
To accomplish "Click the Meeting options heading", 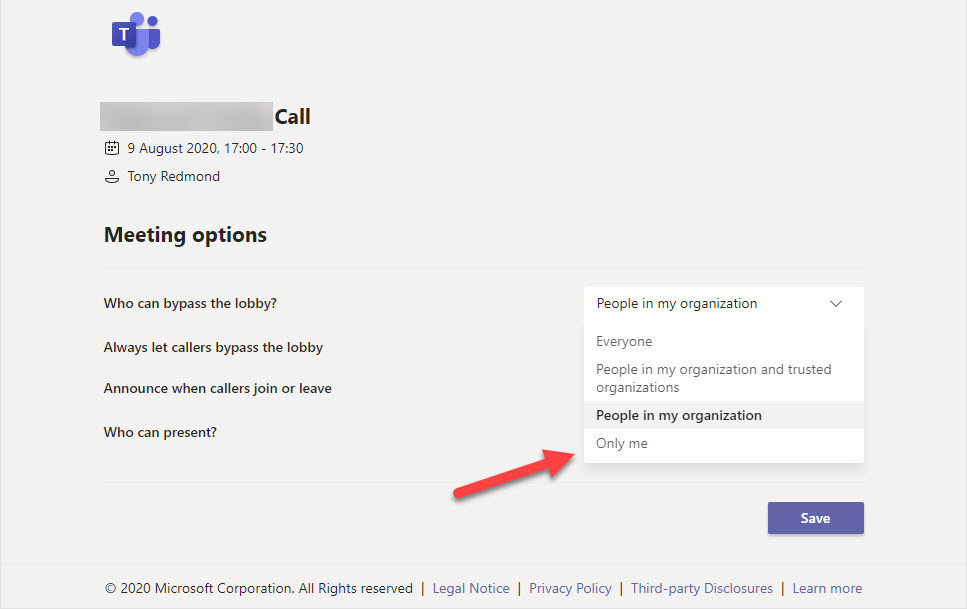I will tap(185, 236).
